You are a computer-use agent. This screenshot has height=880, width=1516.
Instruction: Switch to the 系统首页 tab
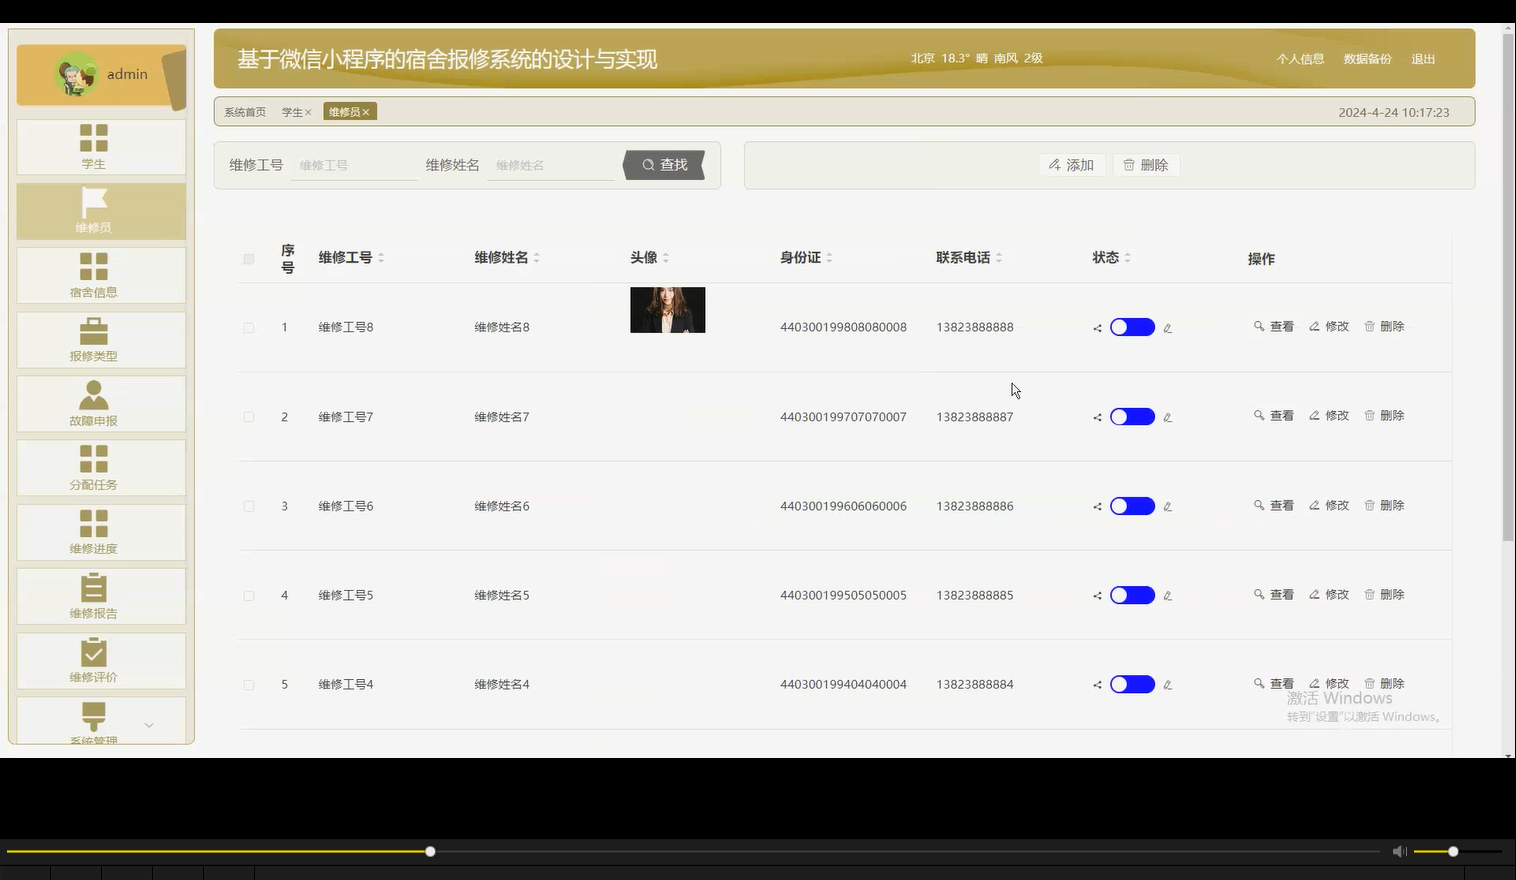point(245,112)
